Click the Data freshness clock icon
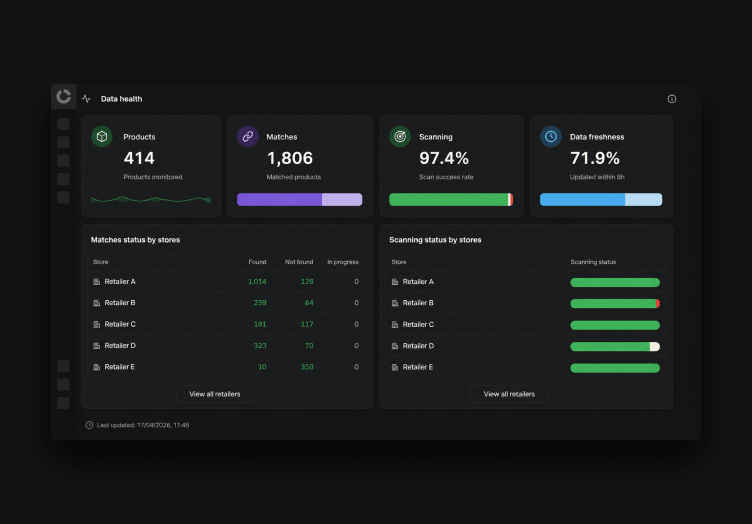 [x=551, y=137]
